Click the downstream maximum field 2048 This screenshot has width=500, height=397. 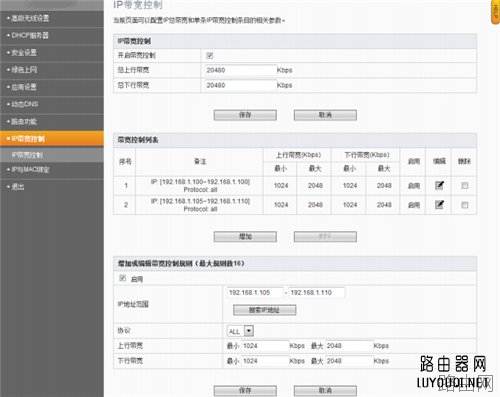tap(349, 361)
